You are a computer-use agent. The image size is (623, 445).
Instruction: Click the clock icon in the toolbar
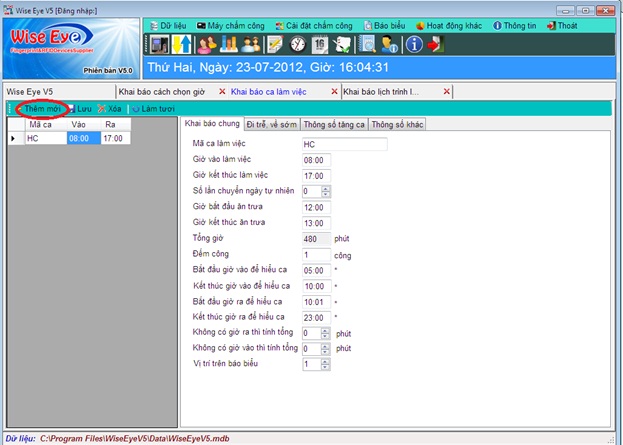click(x=297, y=44)
